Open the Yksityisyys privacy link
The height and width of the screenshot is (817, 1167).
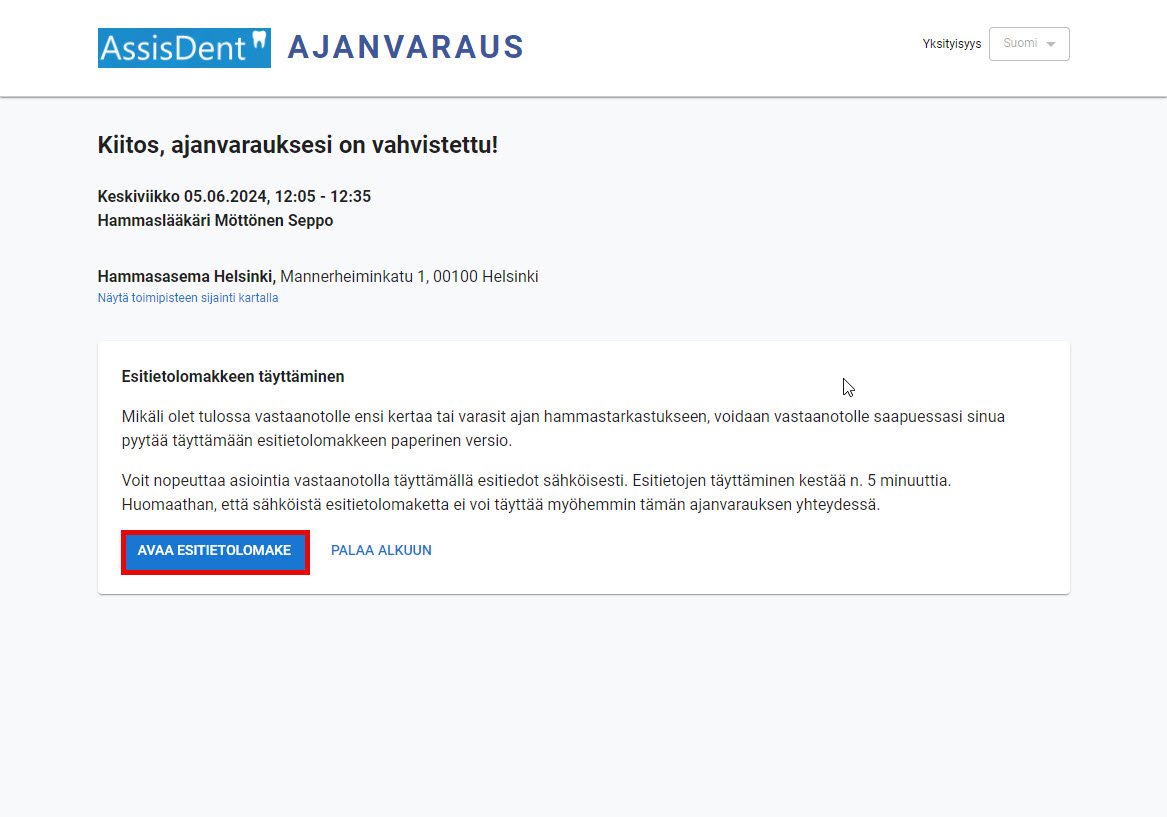[x=951, y=44]
